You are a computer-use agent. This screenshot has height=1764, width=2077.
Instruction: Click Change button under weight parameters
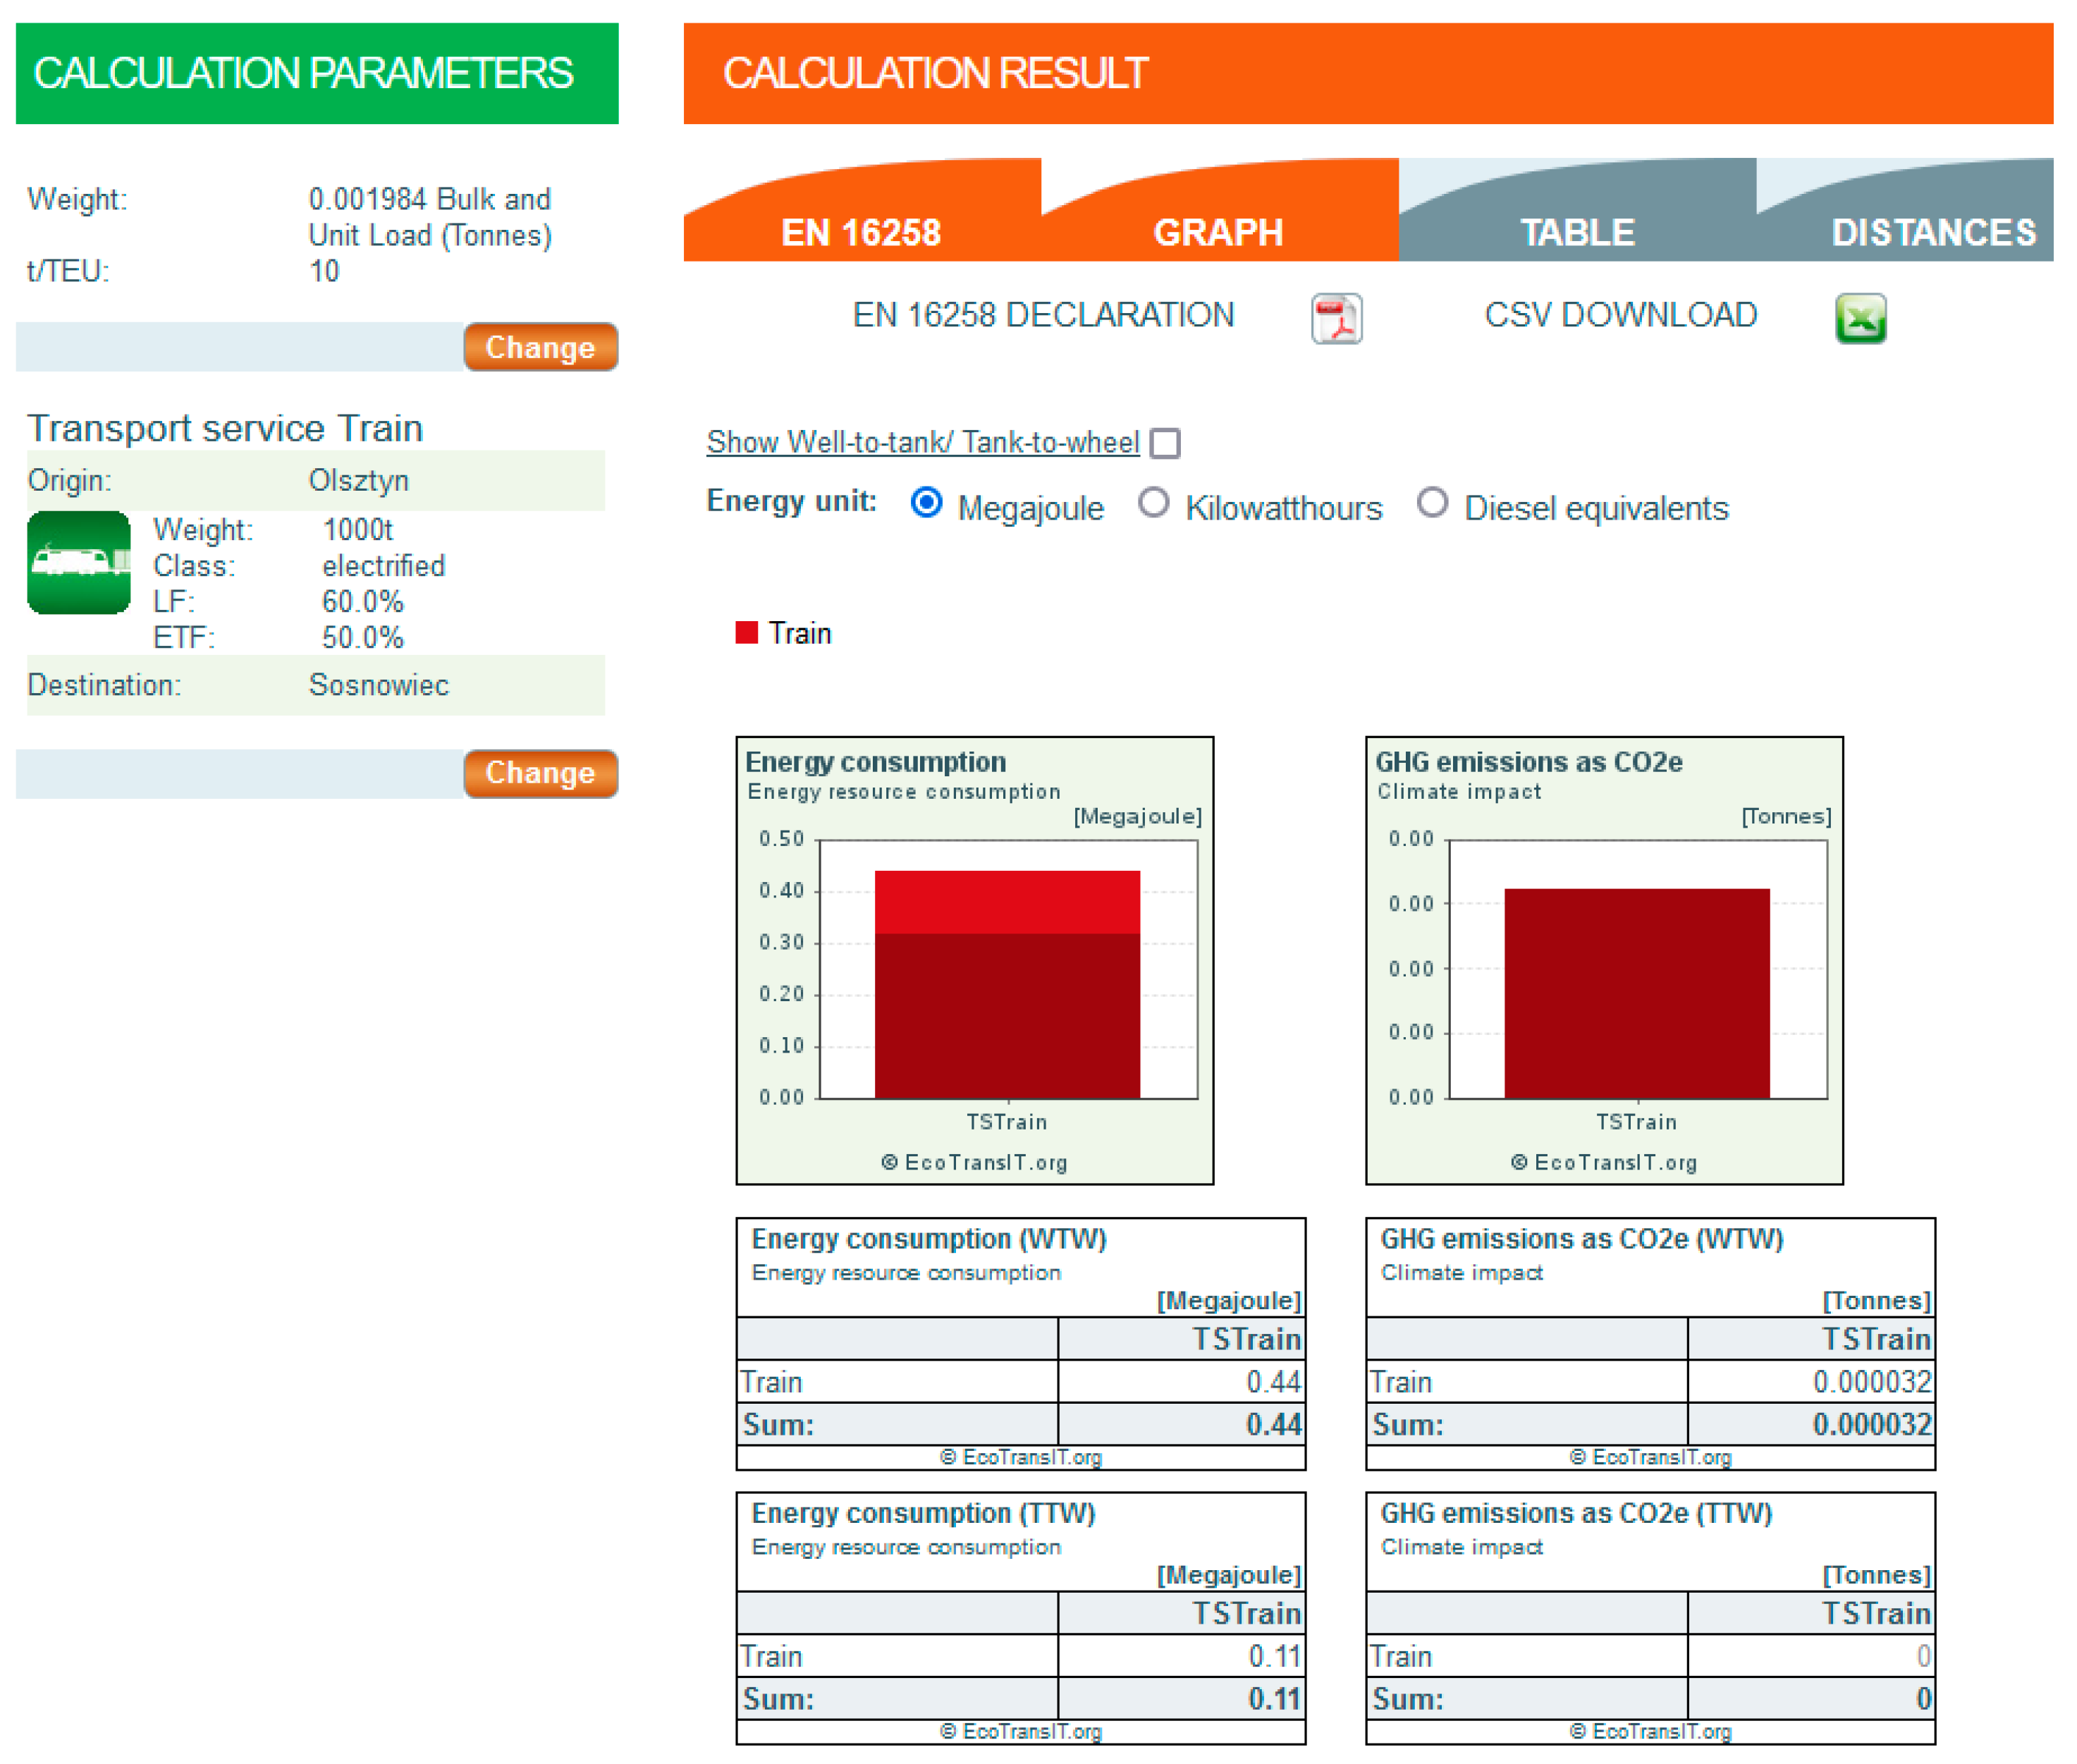tap(540, 347)
